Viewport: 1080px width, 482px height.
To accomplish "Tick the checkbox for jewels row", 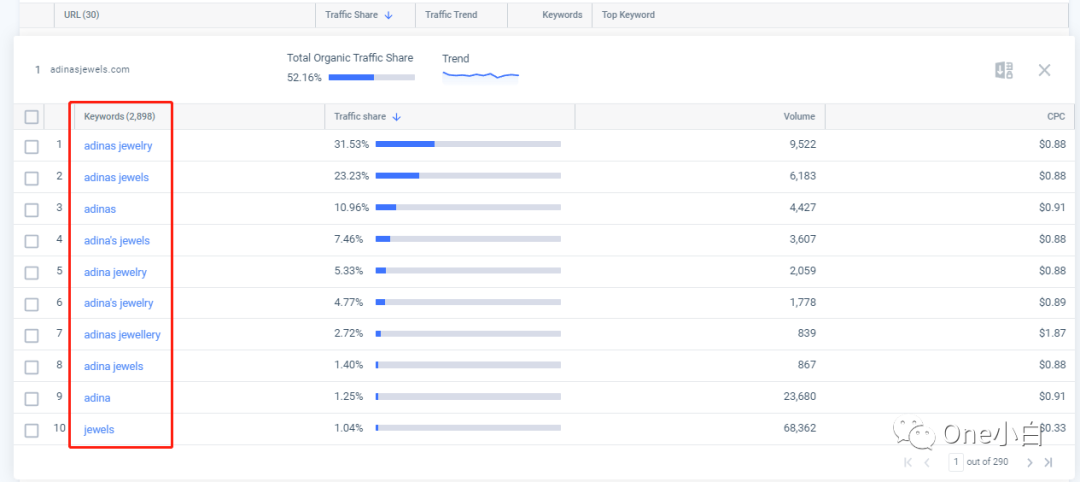I will 32,430.
